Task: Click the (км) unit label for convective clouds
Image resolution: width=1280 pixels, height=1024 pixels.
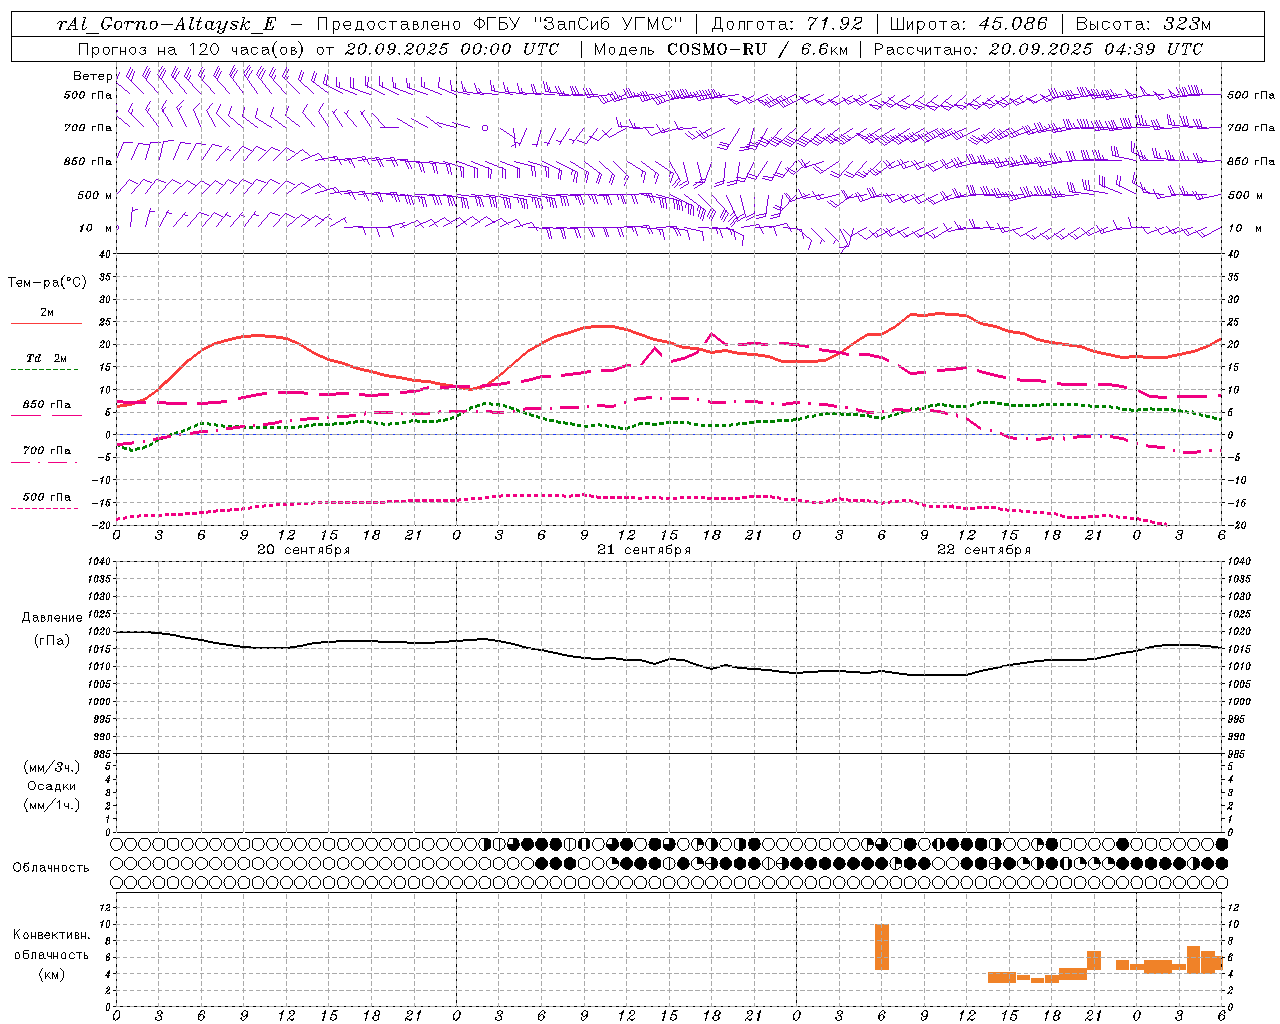Action: (51, 974)
